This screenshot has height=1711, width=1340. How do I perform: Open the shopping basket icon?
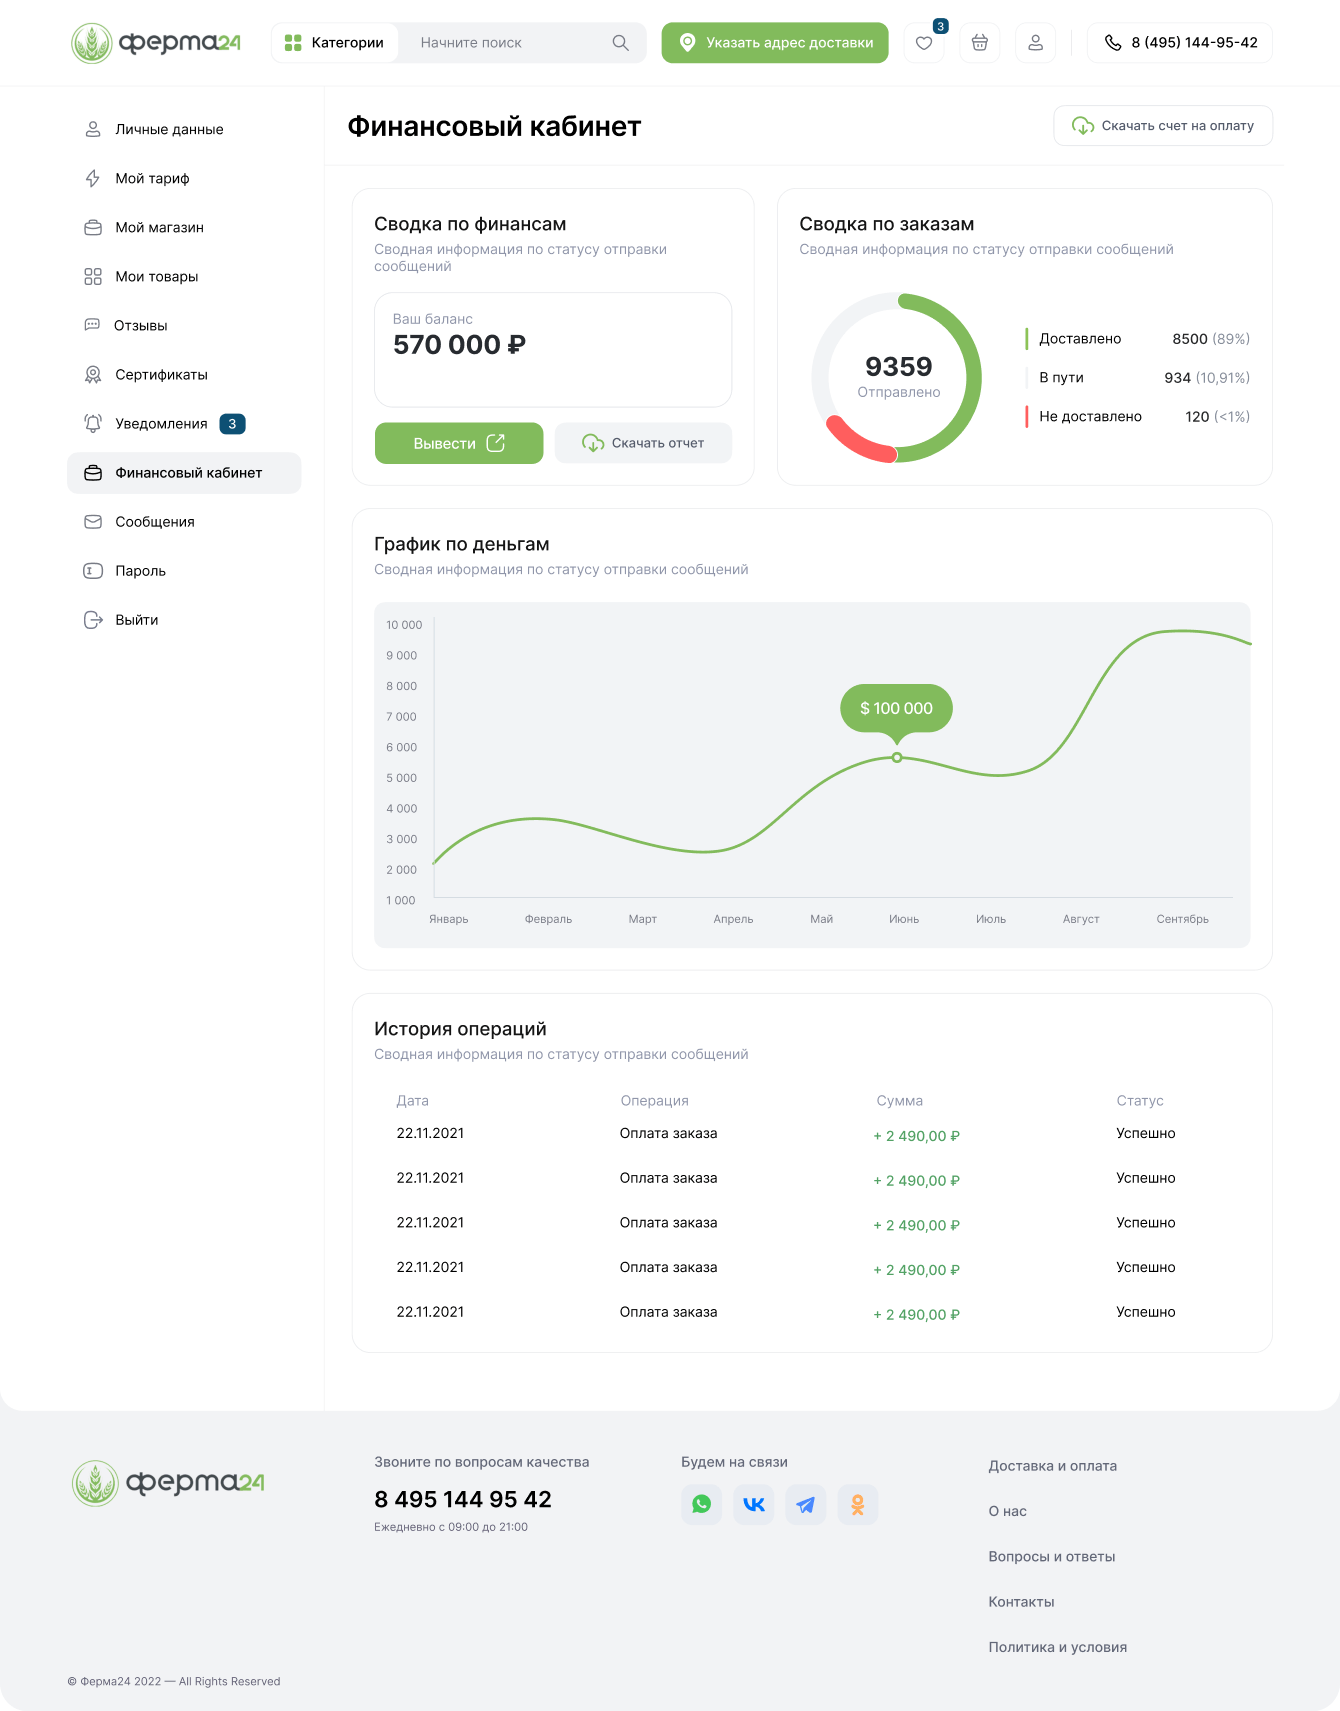click(980, 43)
